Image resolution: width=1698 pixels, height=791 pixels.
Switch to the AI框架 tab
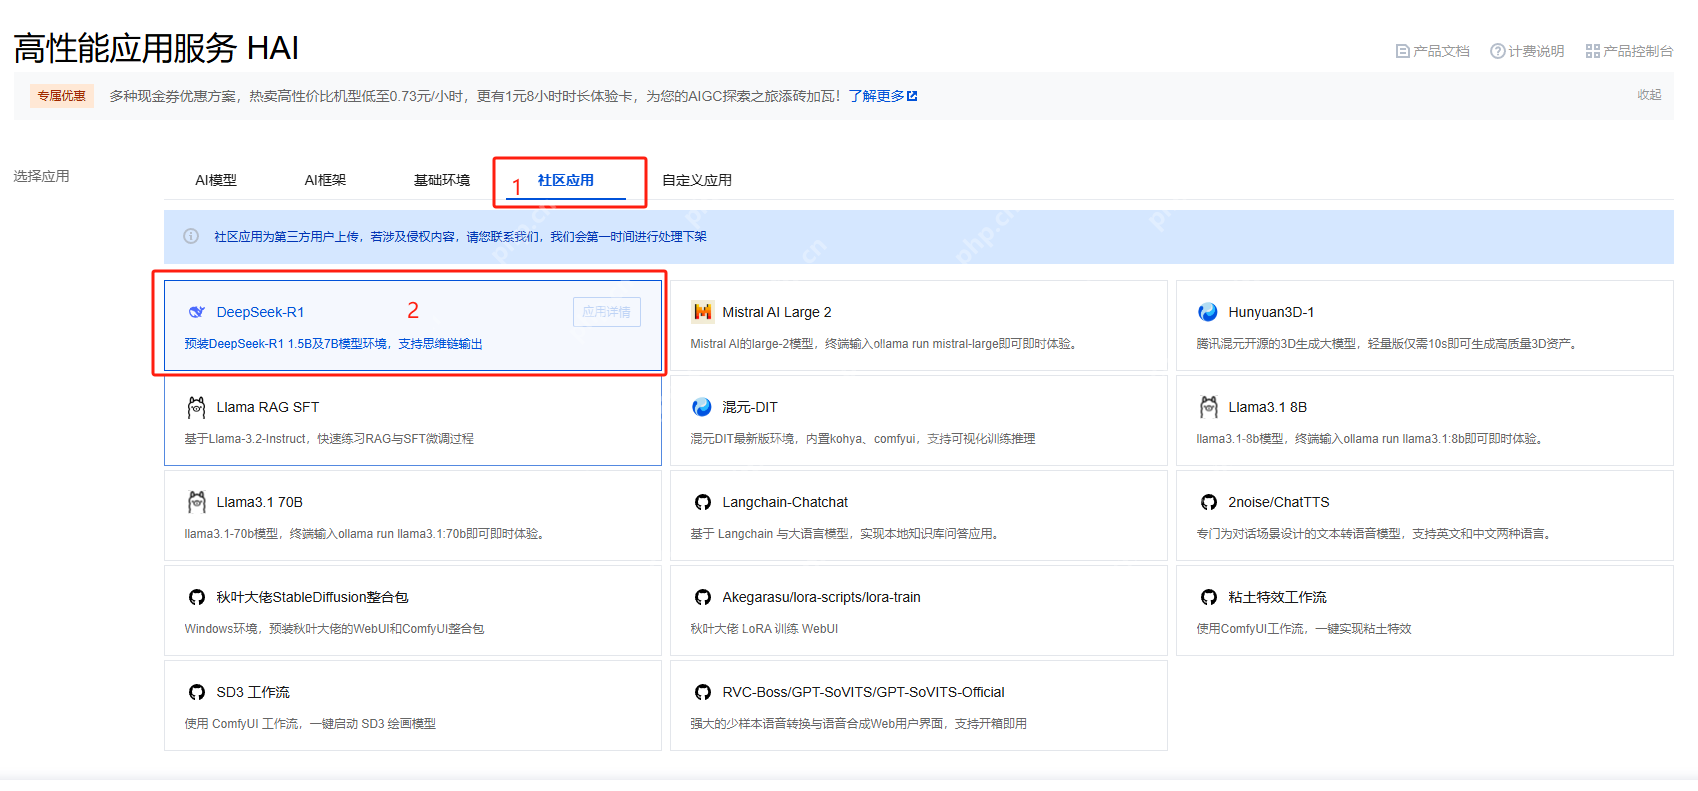tap(325, 180)
